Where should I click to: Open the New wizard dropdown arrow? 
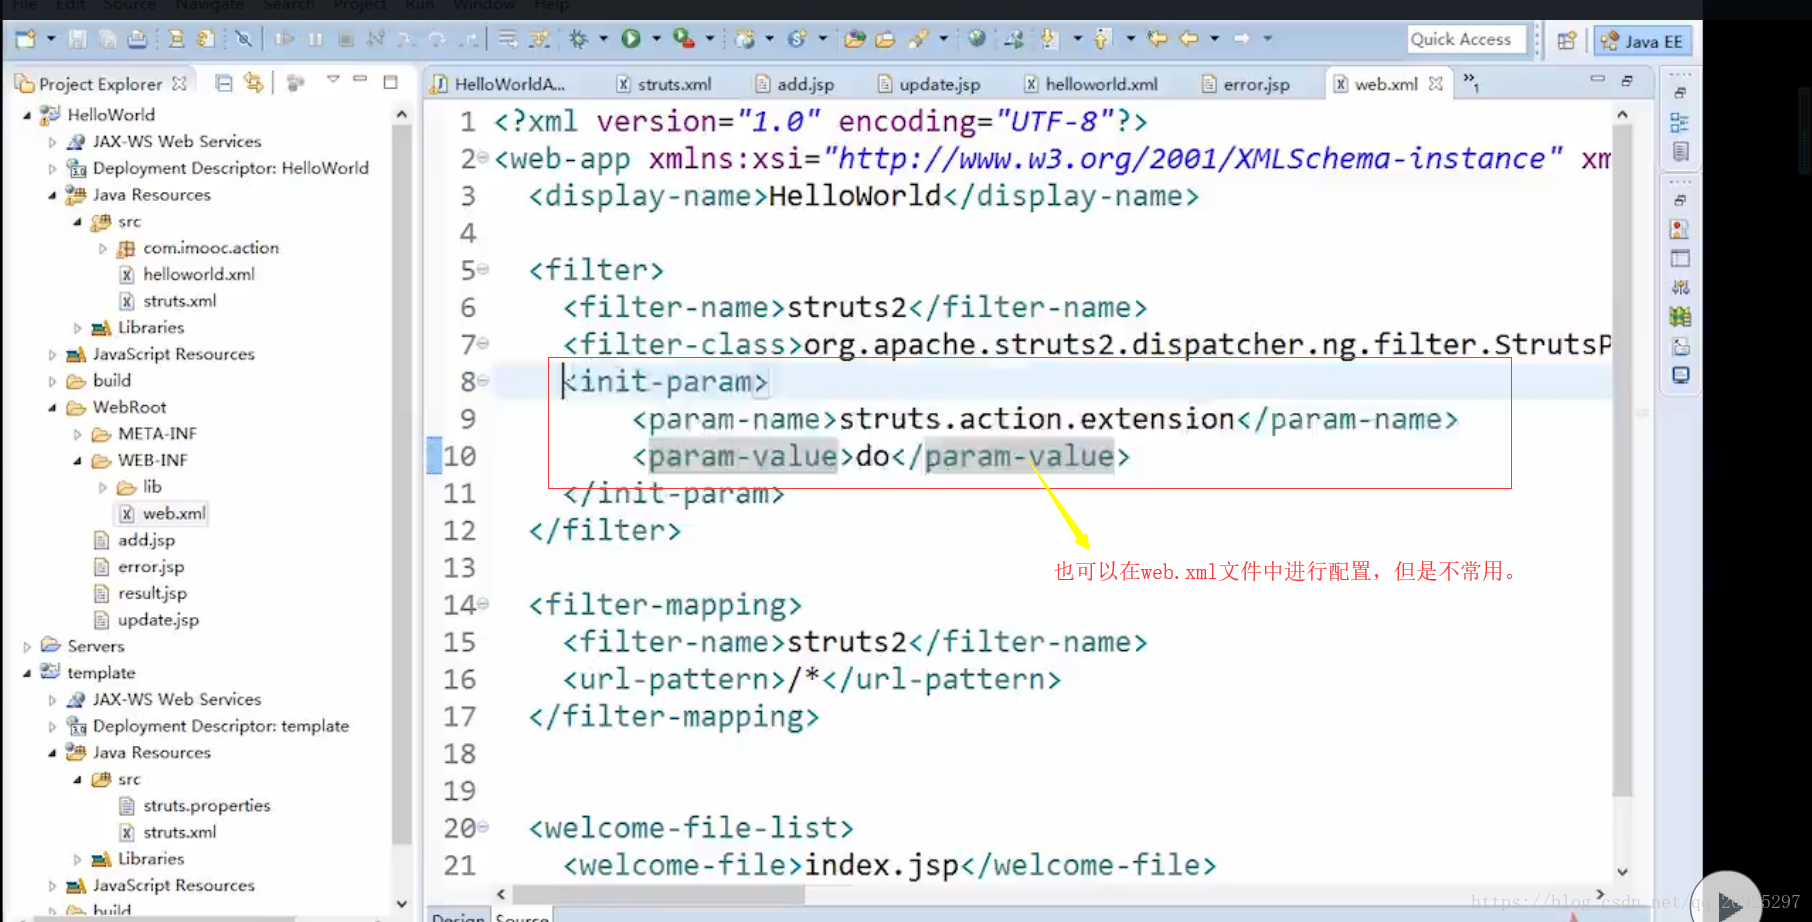pos(50,39)
